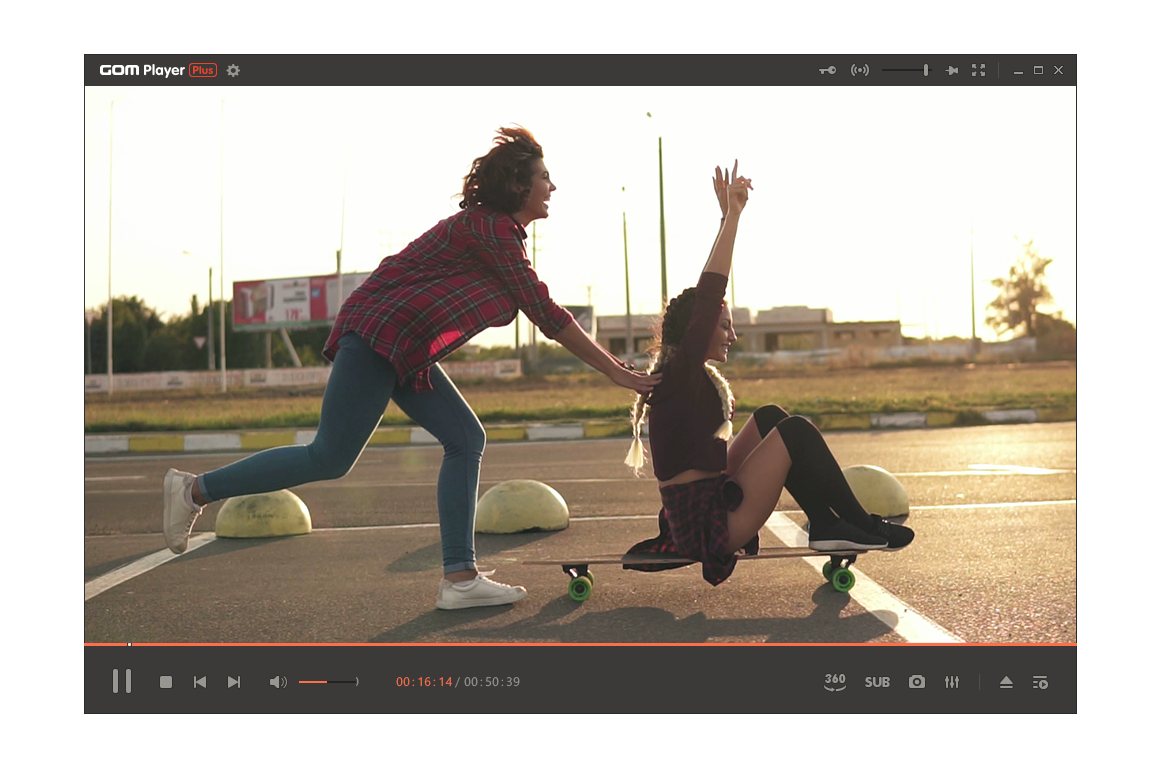Image resolution: width=1162 pixels, height=768 pixels.
Task: Show the playlist panel
Action: pyautogui.click(x=1040, y=681)
